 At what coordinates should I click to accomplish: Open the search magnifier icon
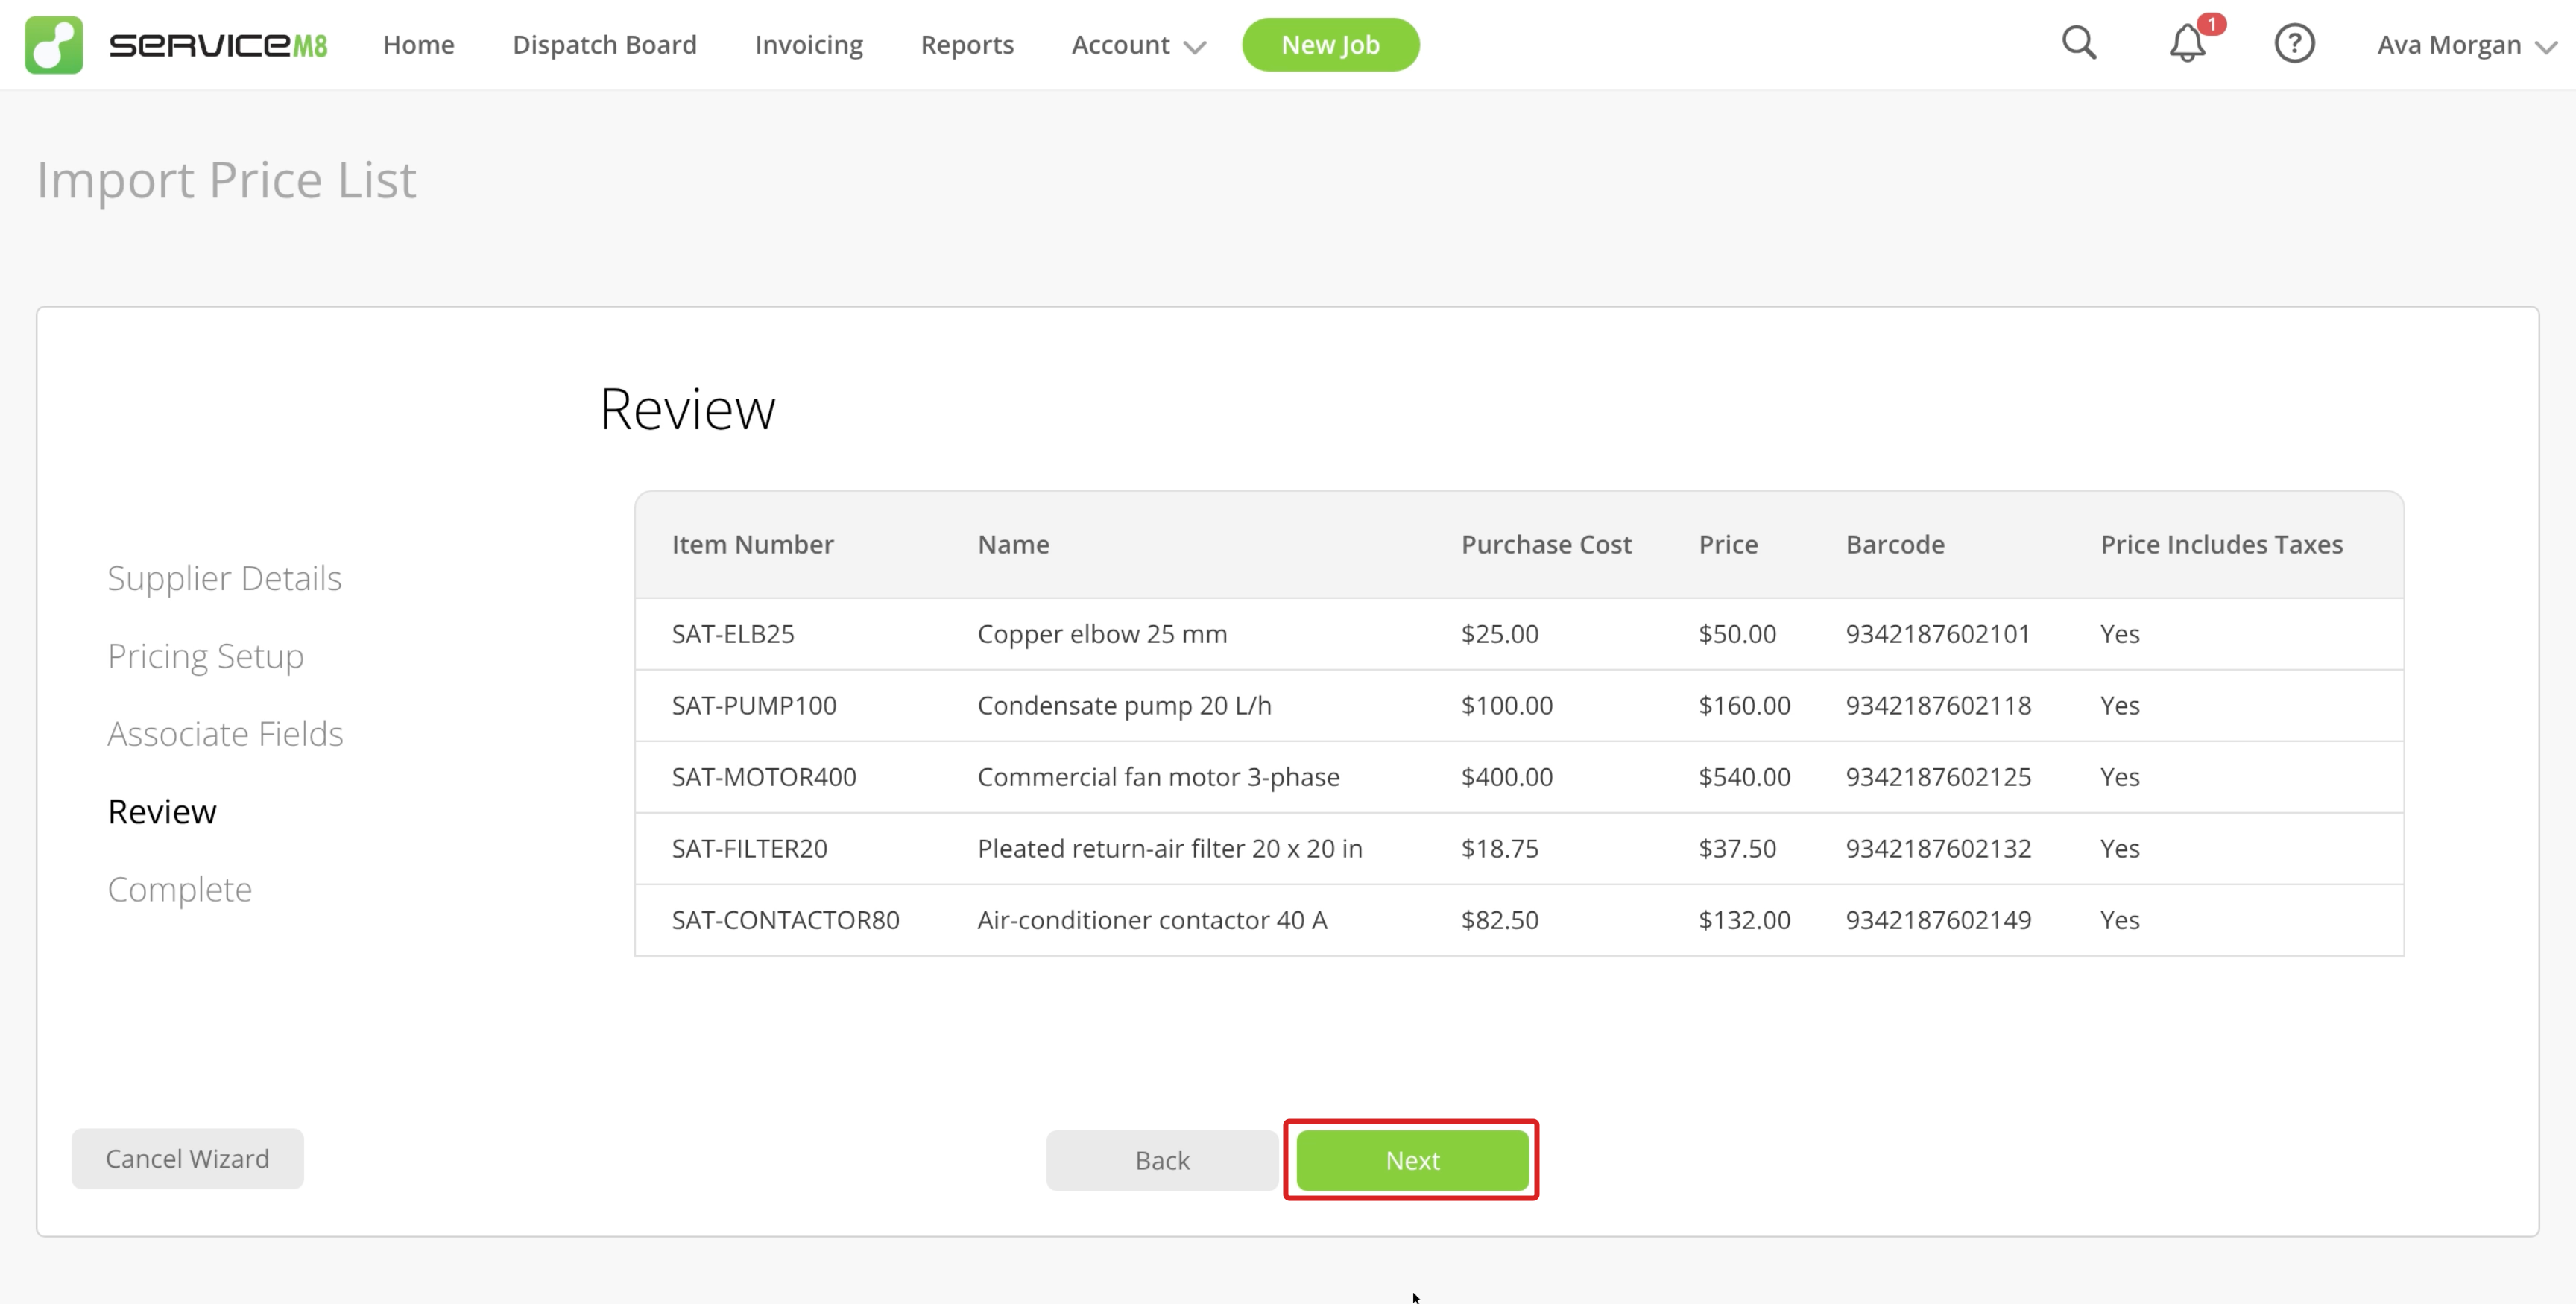2079,43
